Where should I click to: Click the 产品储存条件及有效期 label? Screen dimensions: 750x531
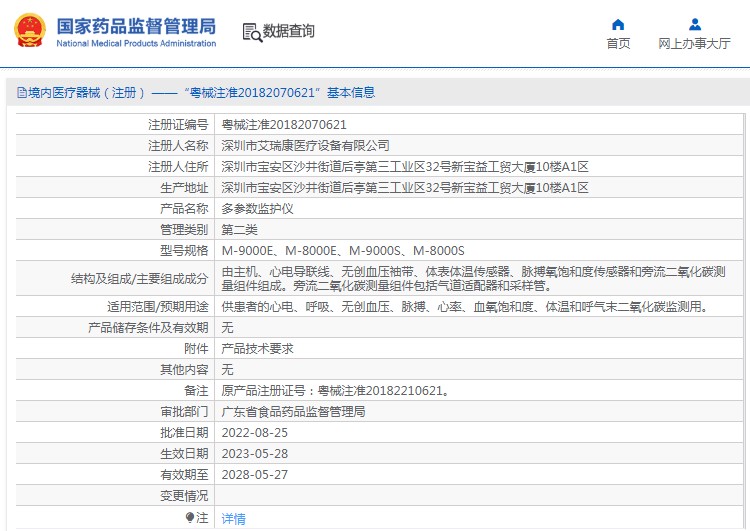pyautogui.click(x=148, y=328)
